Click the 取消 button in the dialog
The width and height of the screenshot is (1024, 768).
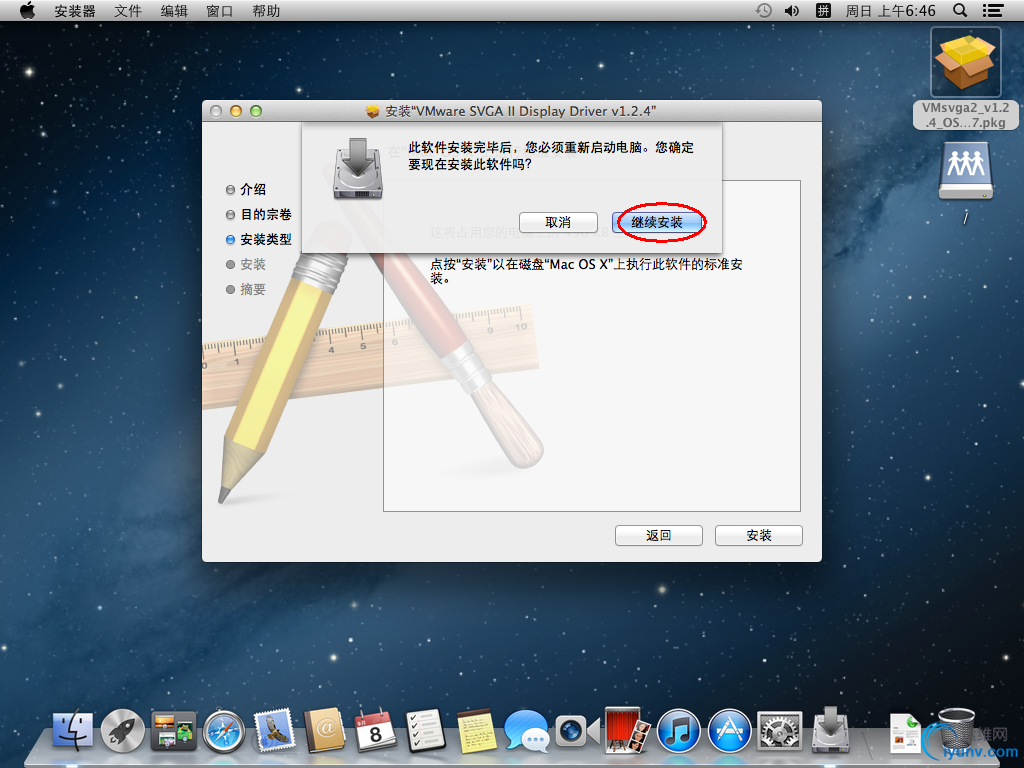[x=558, y=222]
